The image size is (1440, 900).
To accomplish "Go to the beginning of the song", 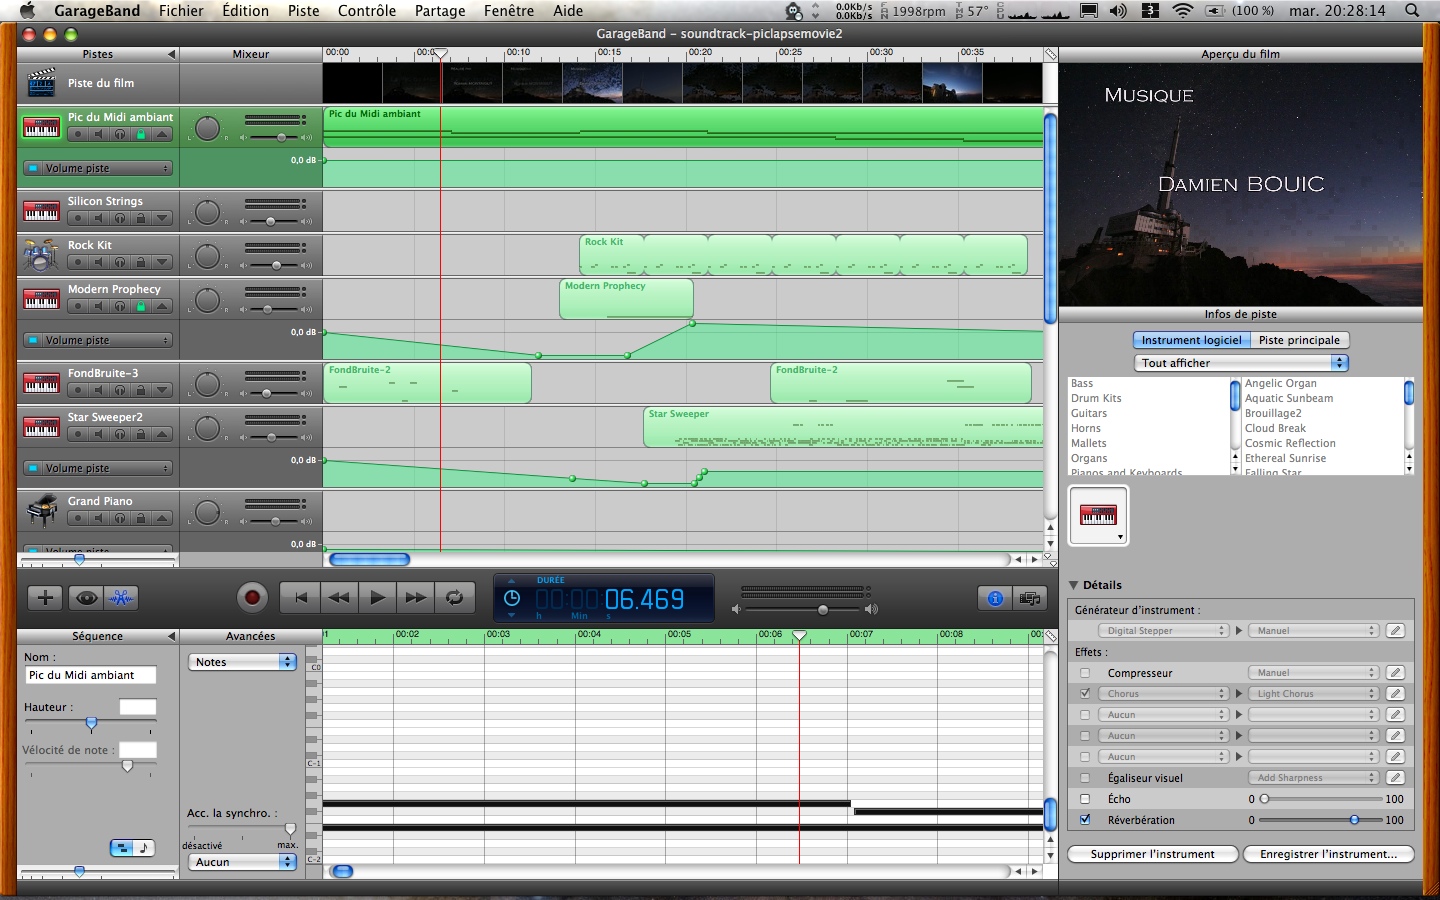I will click(300, 598).
